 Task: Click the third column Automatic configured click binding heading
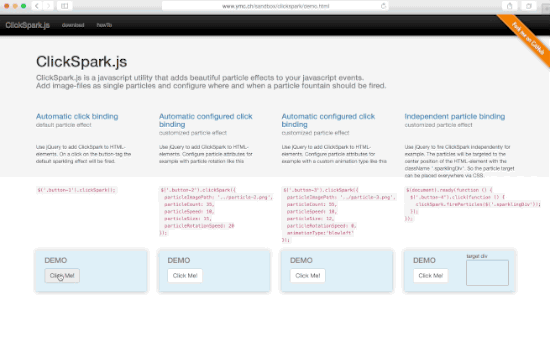(328, 120)
